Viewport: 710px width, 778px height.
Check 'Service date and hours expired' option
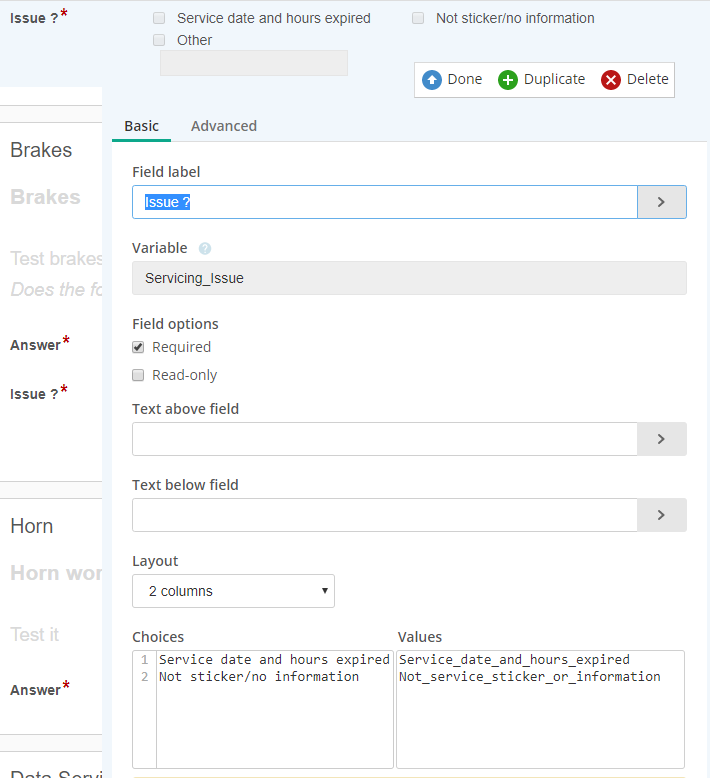point(159,18)
